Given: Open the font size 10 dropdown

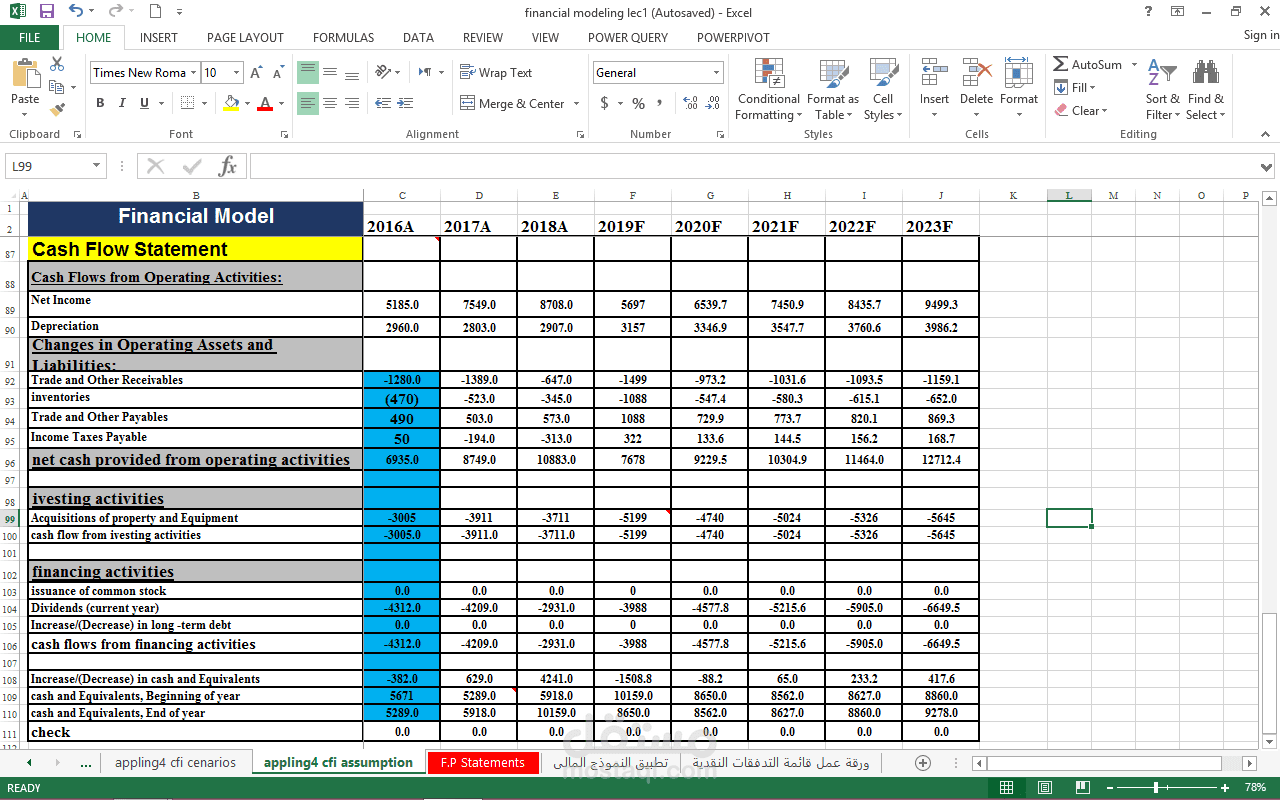Looking at the screenshot, I should [237, 72].
